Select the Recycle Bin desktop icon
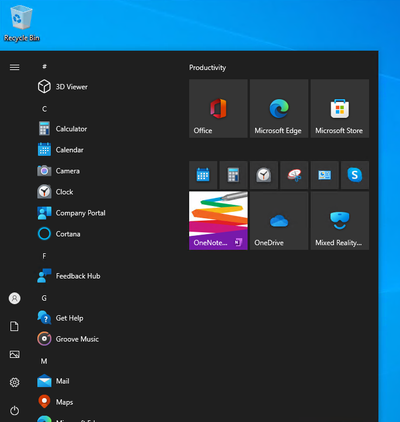Screen dimensions: 400x422 point(21,23)
